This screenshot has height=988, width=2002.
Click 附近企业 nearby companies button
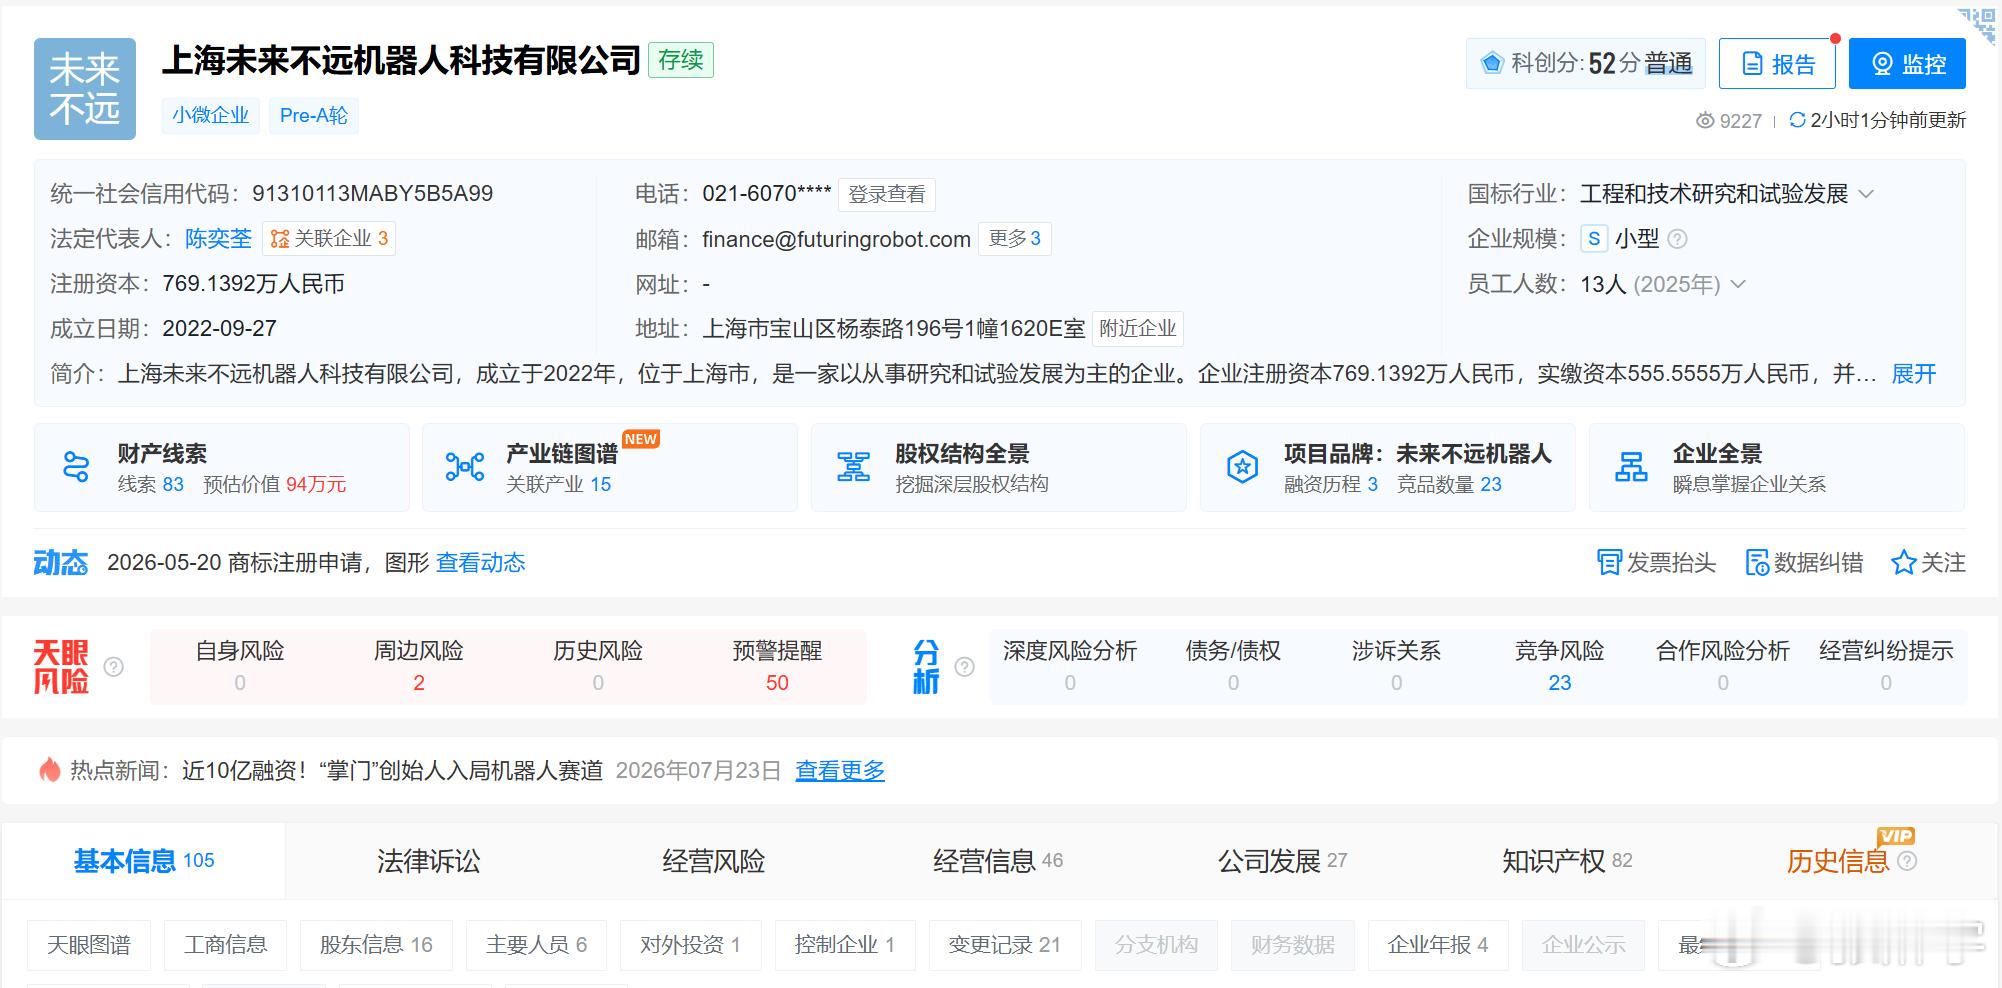[x=1138, y=328]
